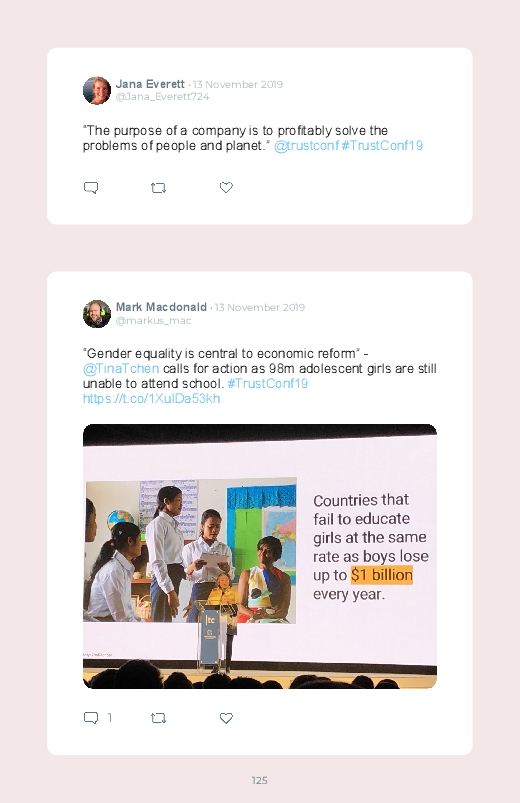
Task: Click the @Jana_Everett724 handle
Action: click(x=162, y=97)
